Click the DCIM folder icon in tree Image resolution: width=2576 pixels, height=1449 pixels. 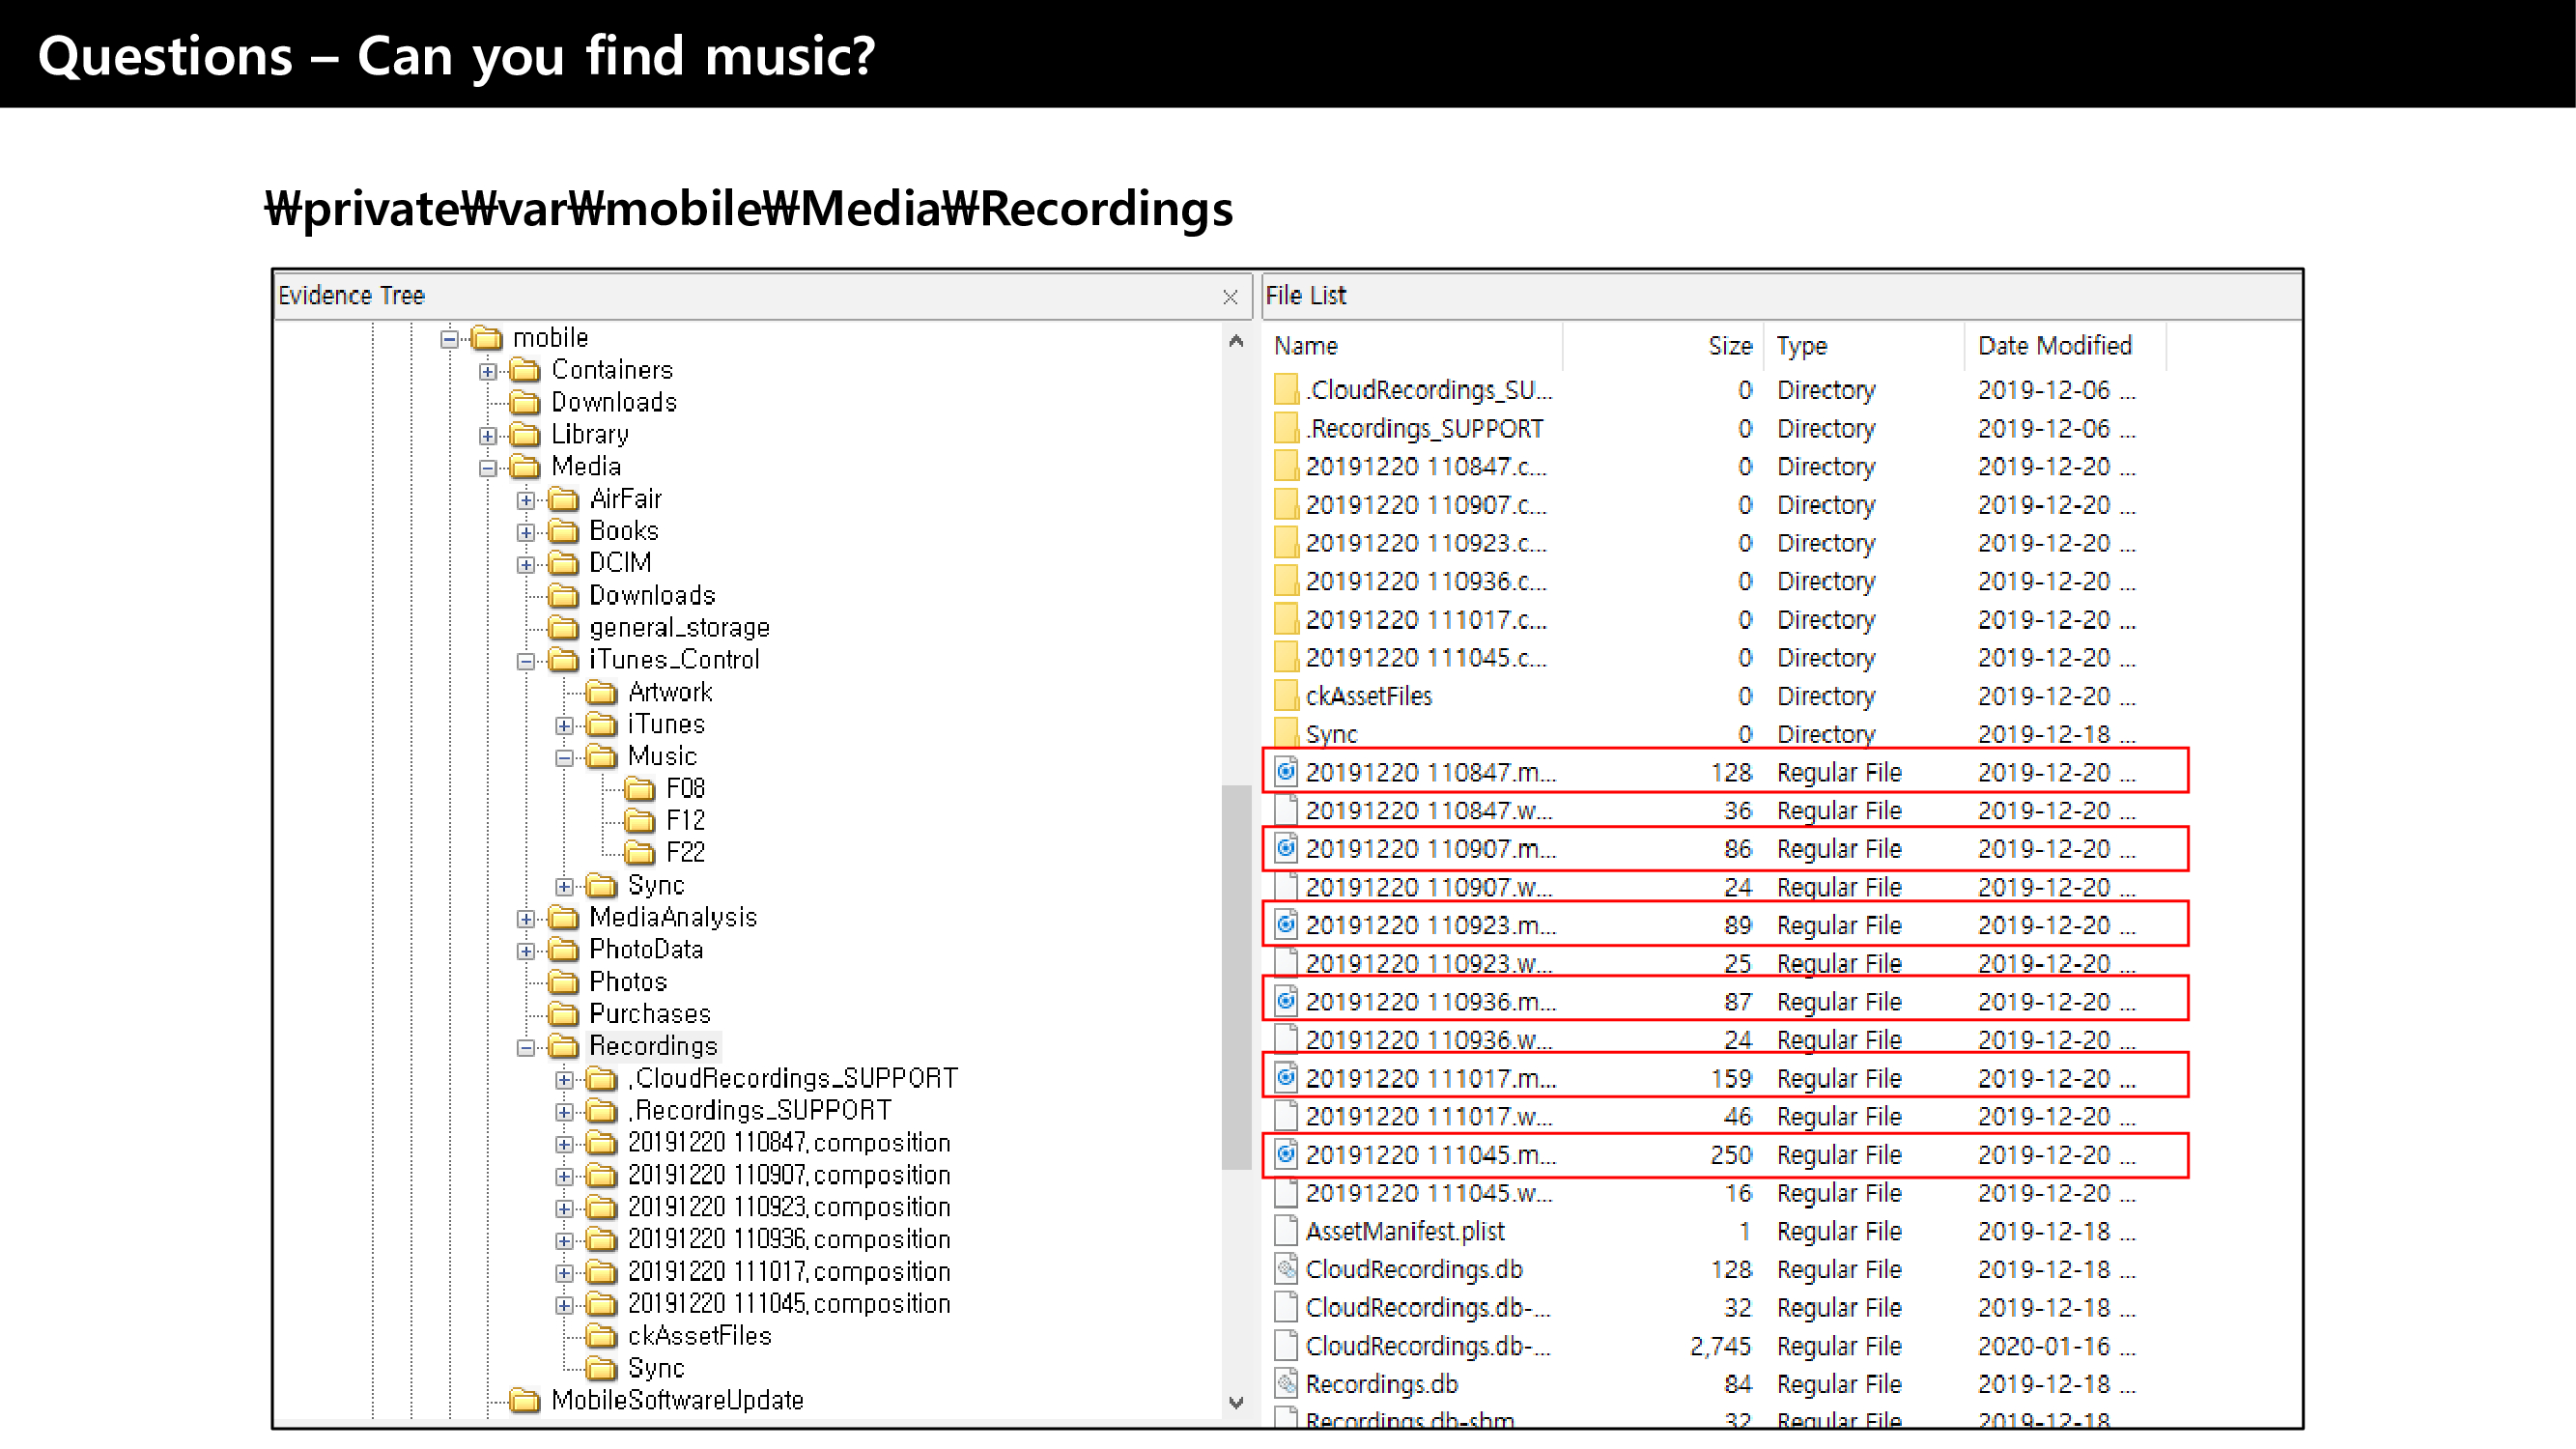pos(563,563)
